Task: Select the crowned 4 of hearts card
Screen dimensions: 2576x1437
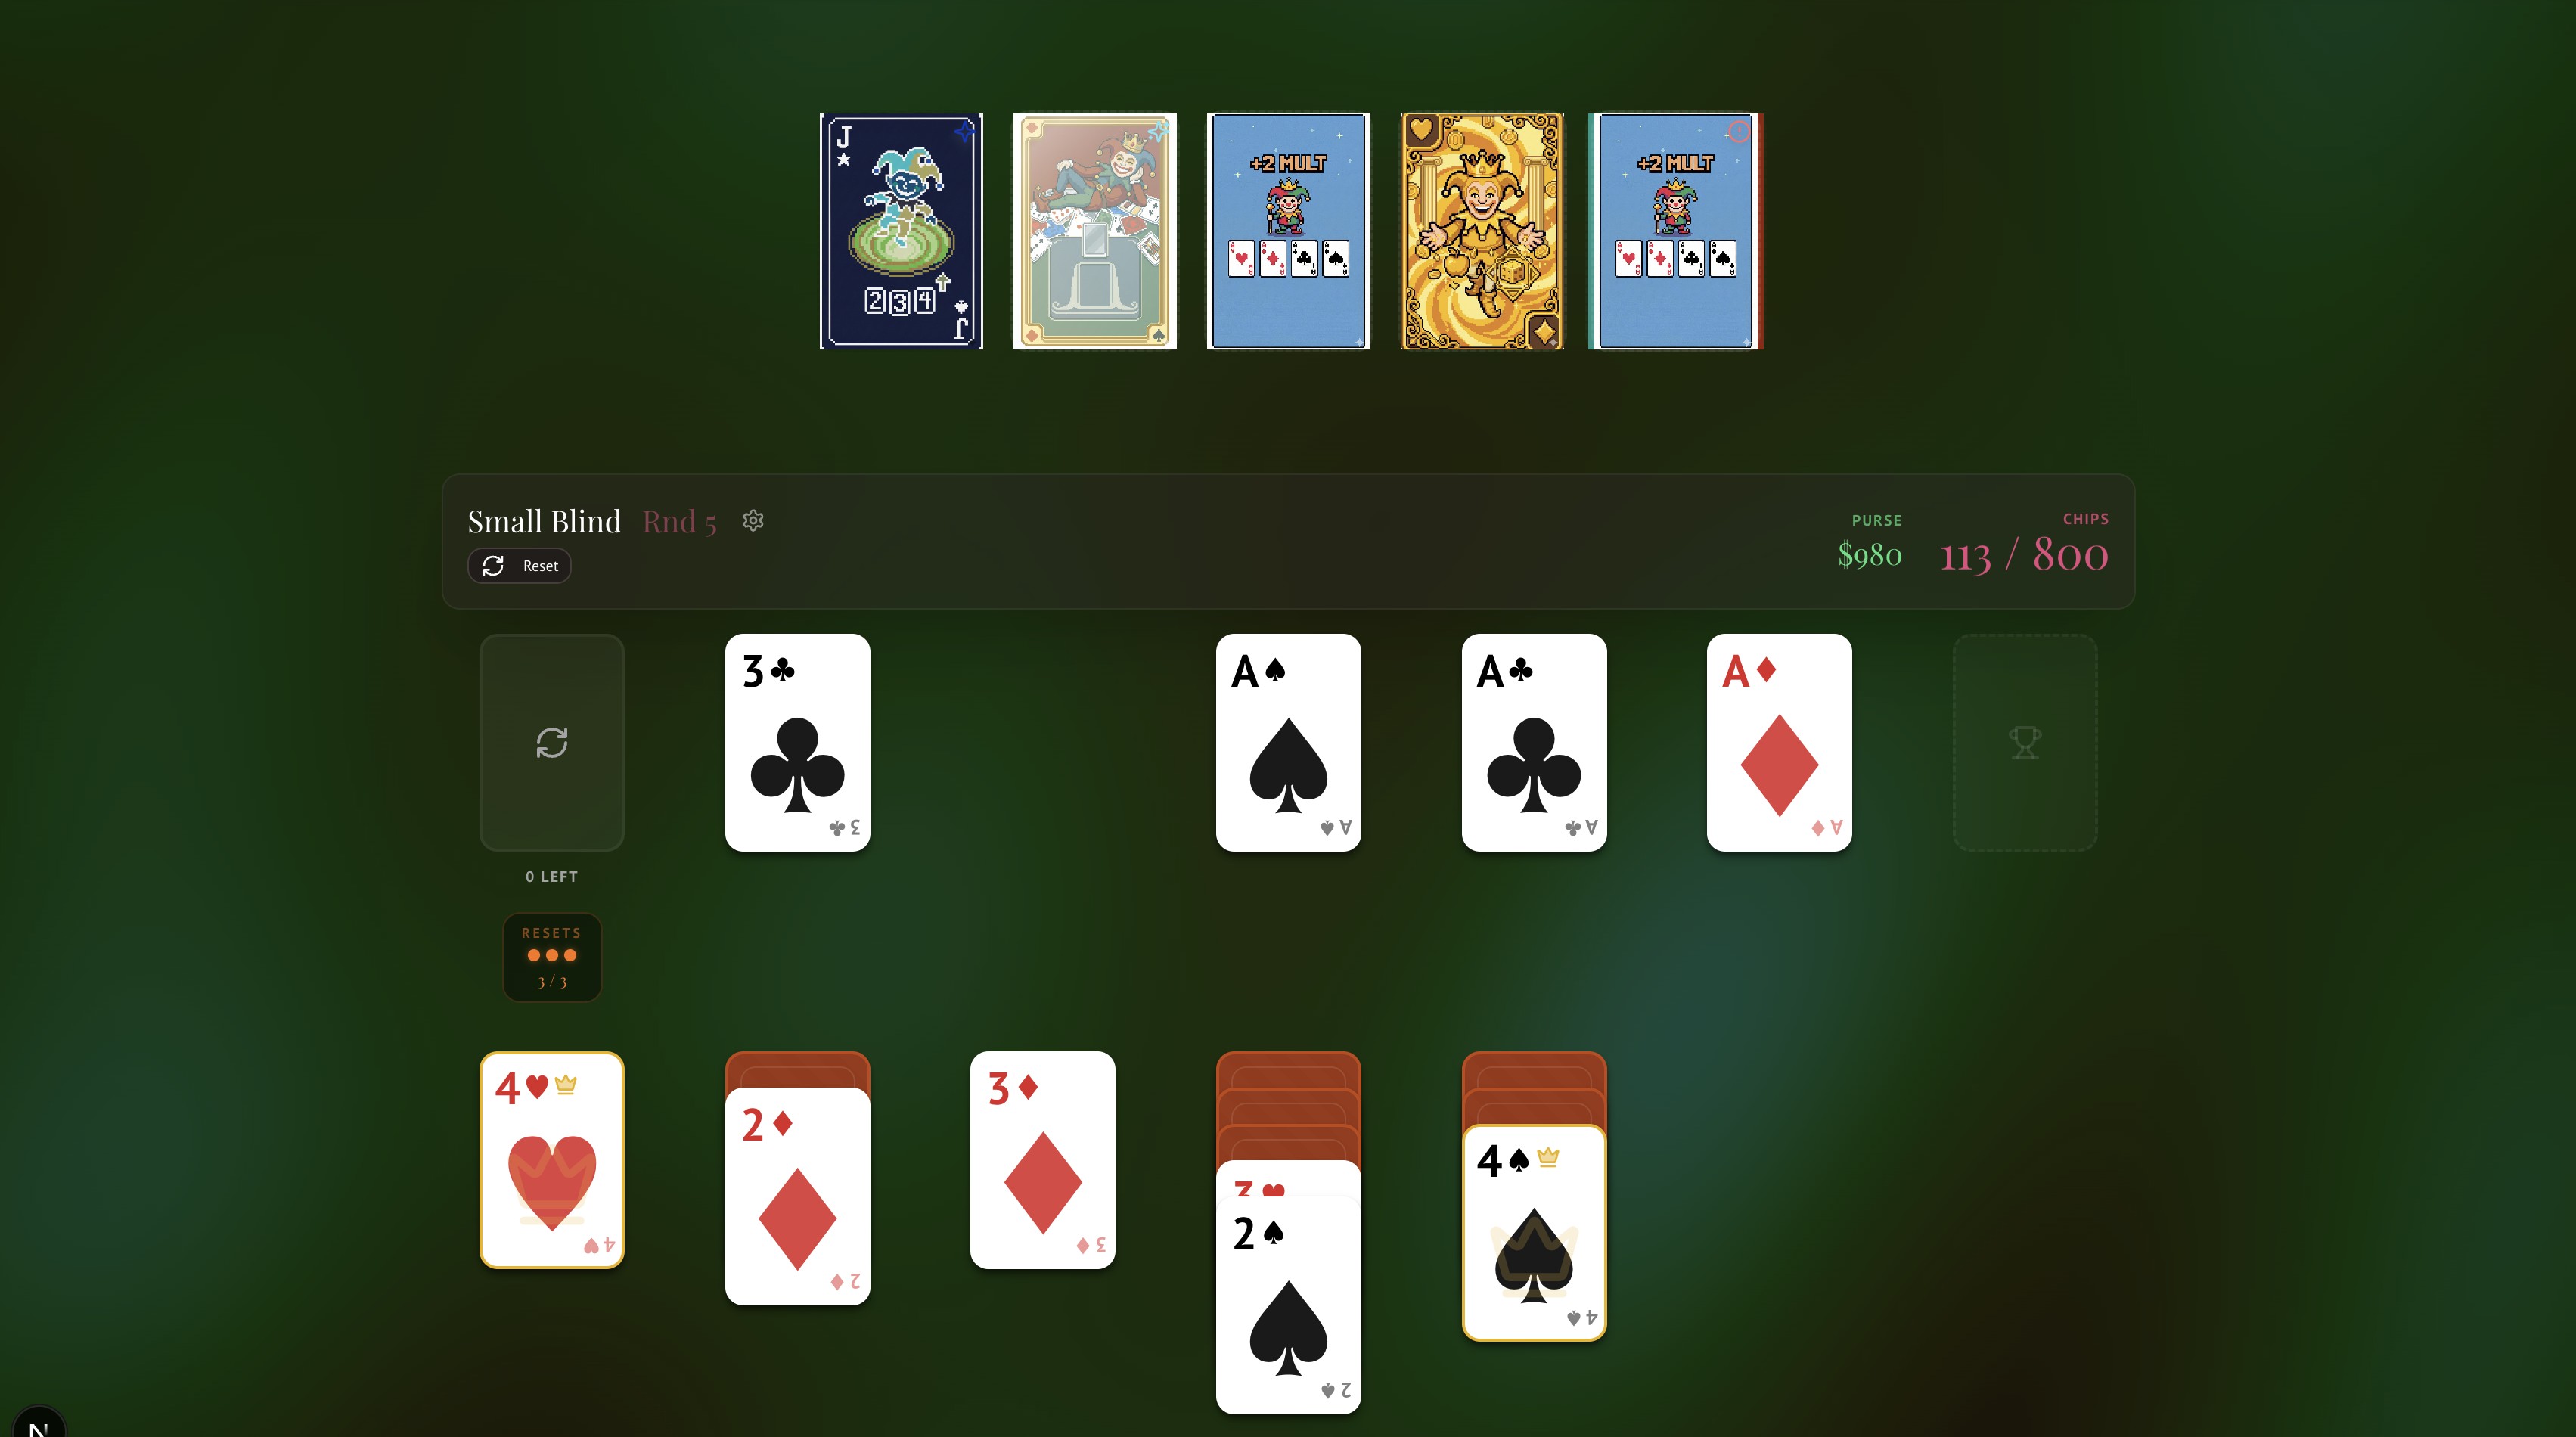Action: [x=552, y=1160]
